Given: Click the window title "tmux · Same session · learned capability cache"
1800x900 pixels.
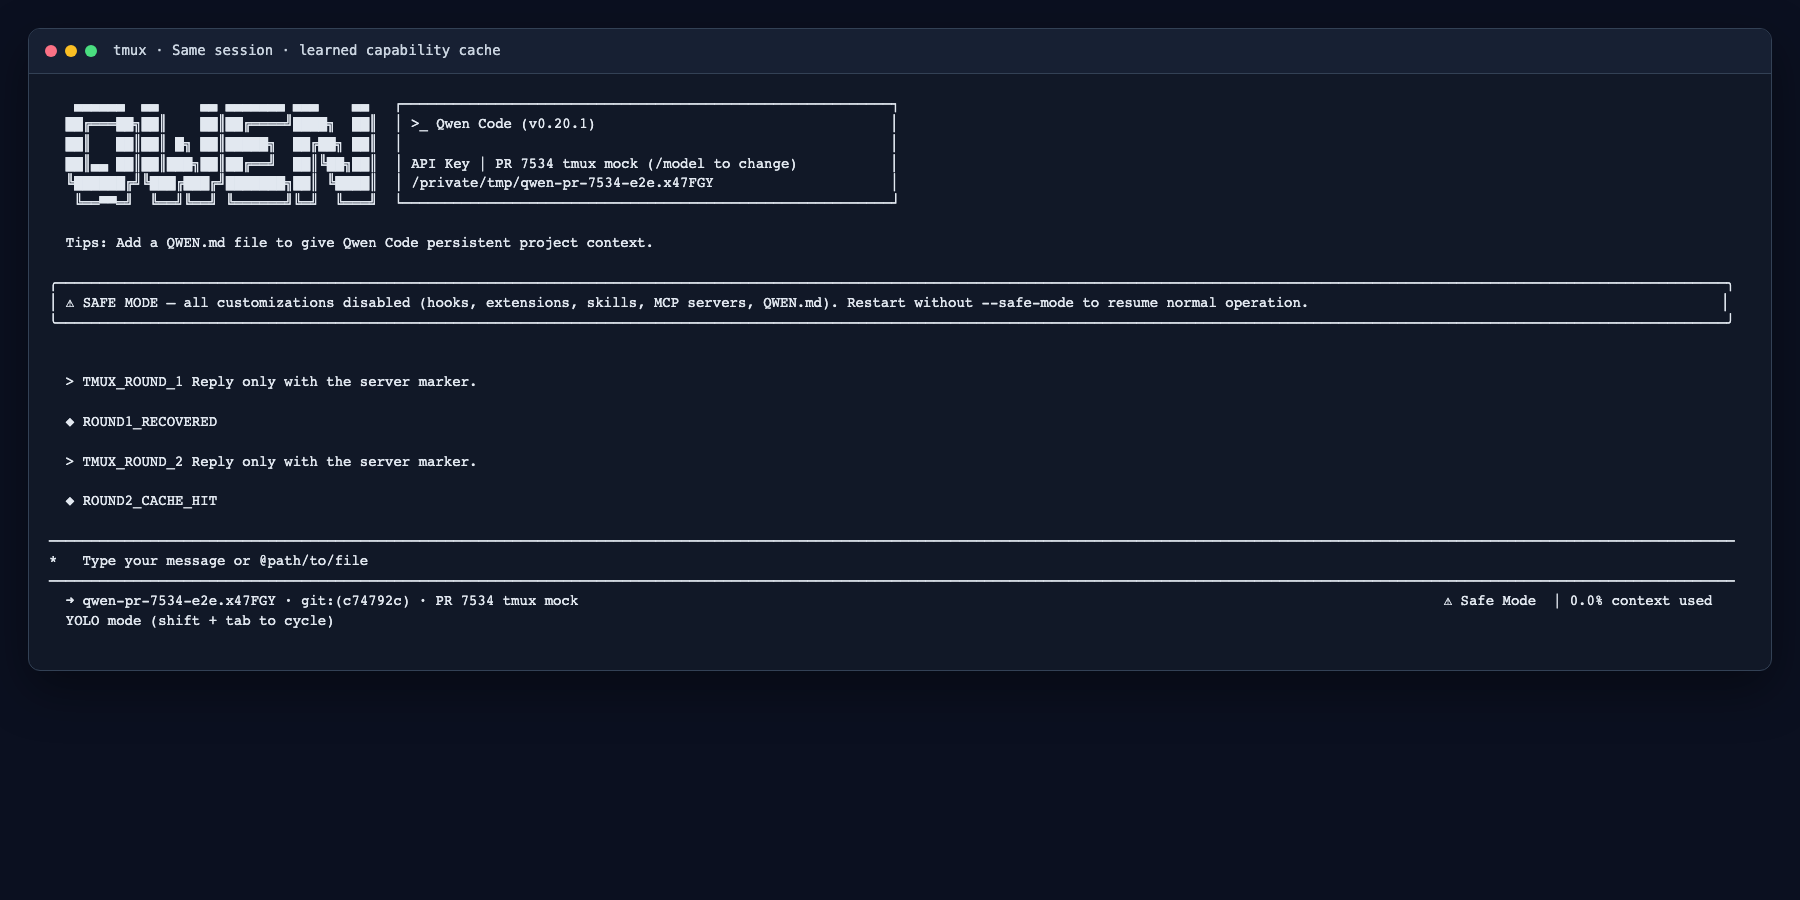Looking at the screenshot, I should [307, 50].
